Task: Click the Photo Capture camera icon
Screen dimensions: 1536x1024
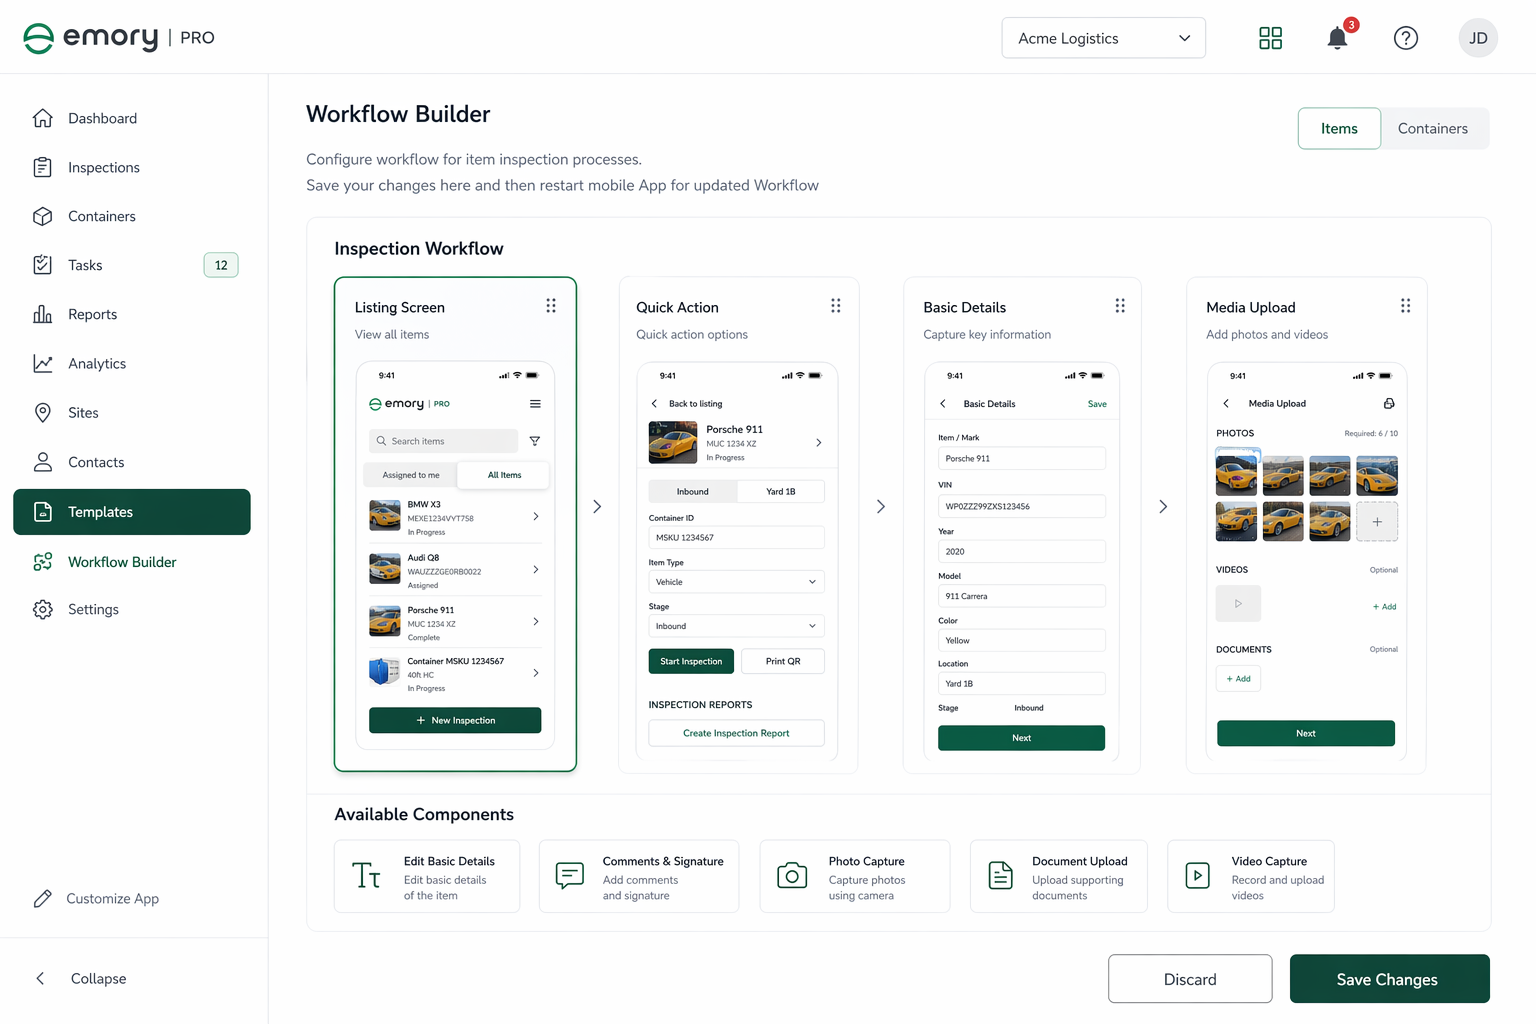Action: [x=792, y=876]
